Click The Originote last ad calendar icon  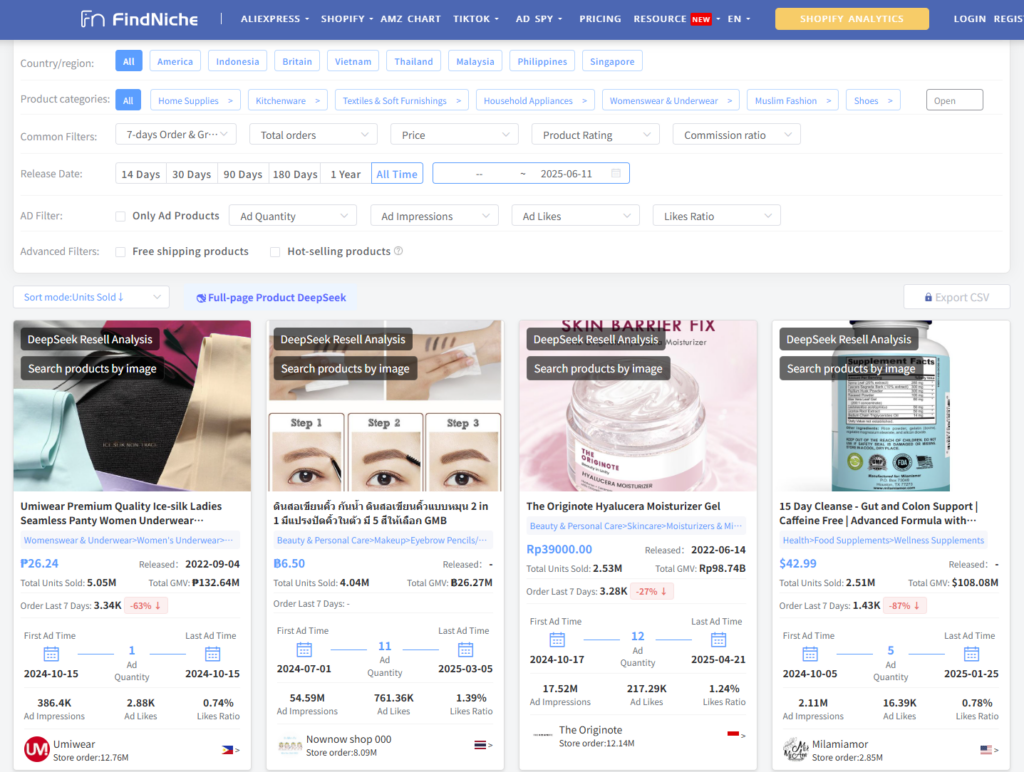(718, 639)
